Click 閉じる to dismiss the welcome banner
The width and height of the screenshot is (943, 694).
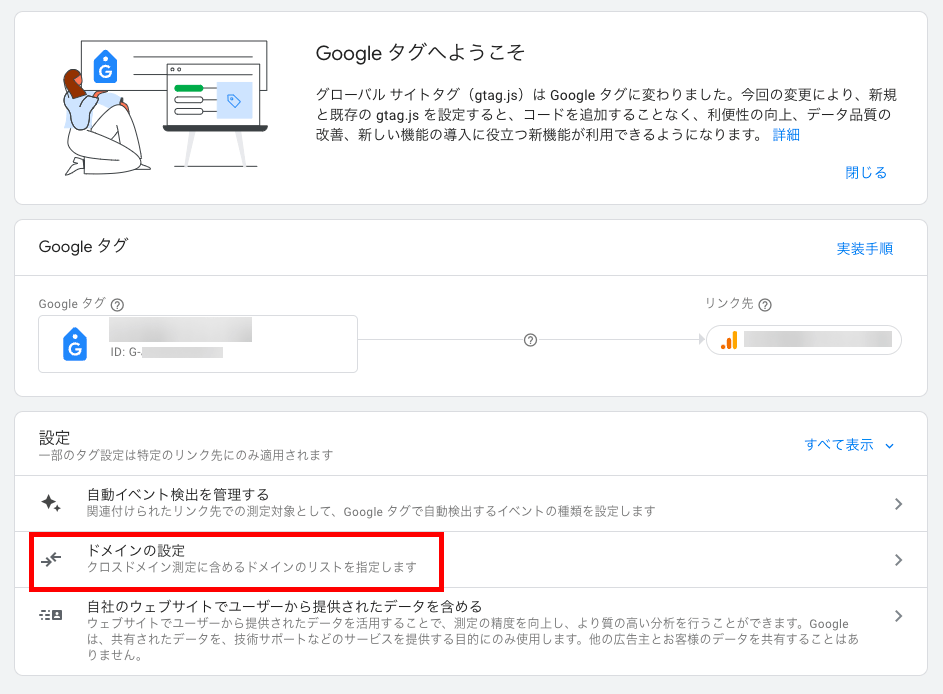click(x=865, y=173)
